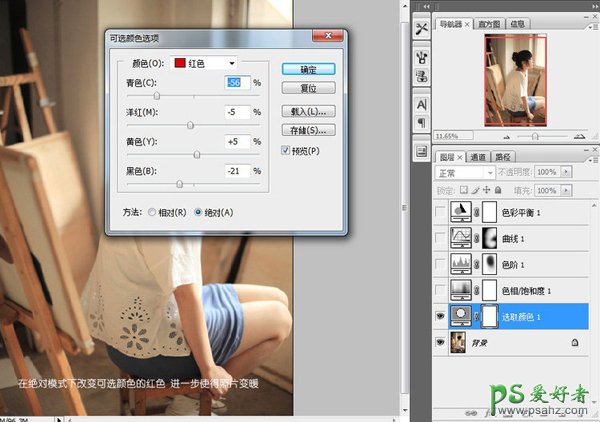Click the lock position icon in Layers

point(484,188)
